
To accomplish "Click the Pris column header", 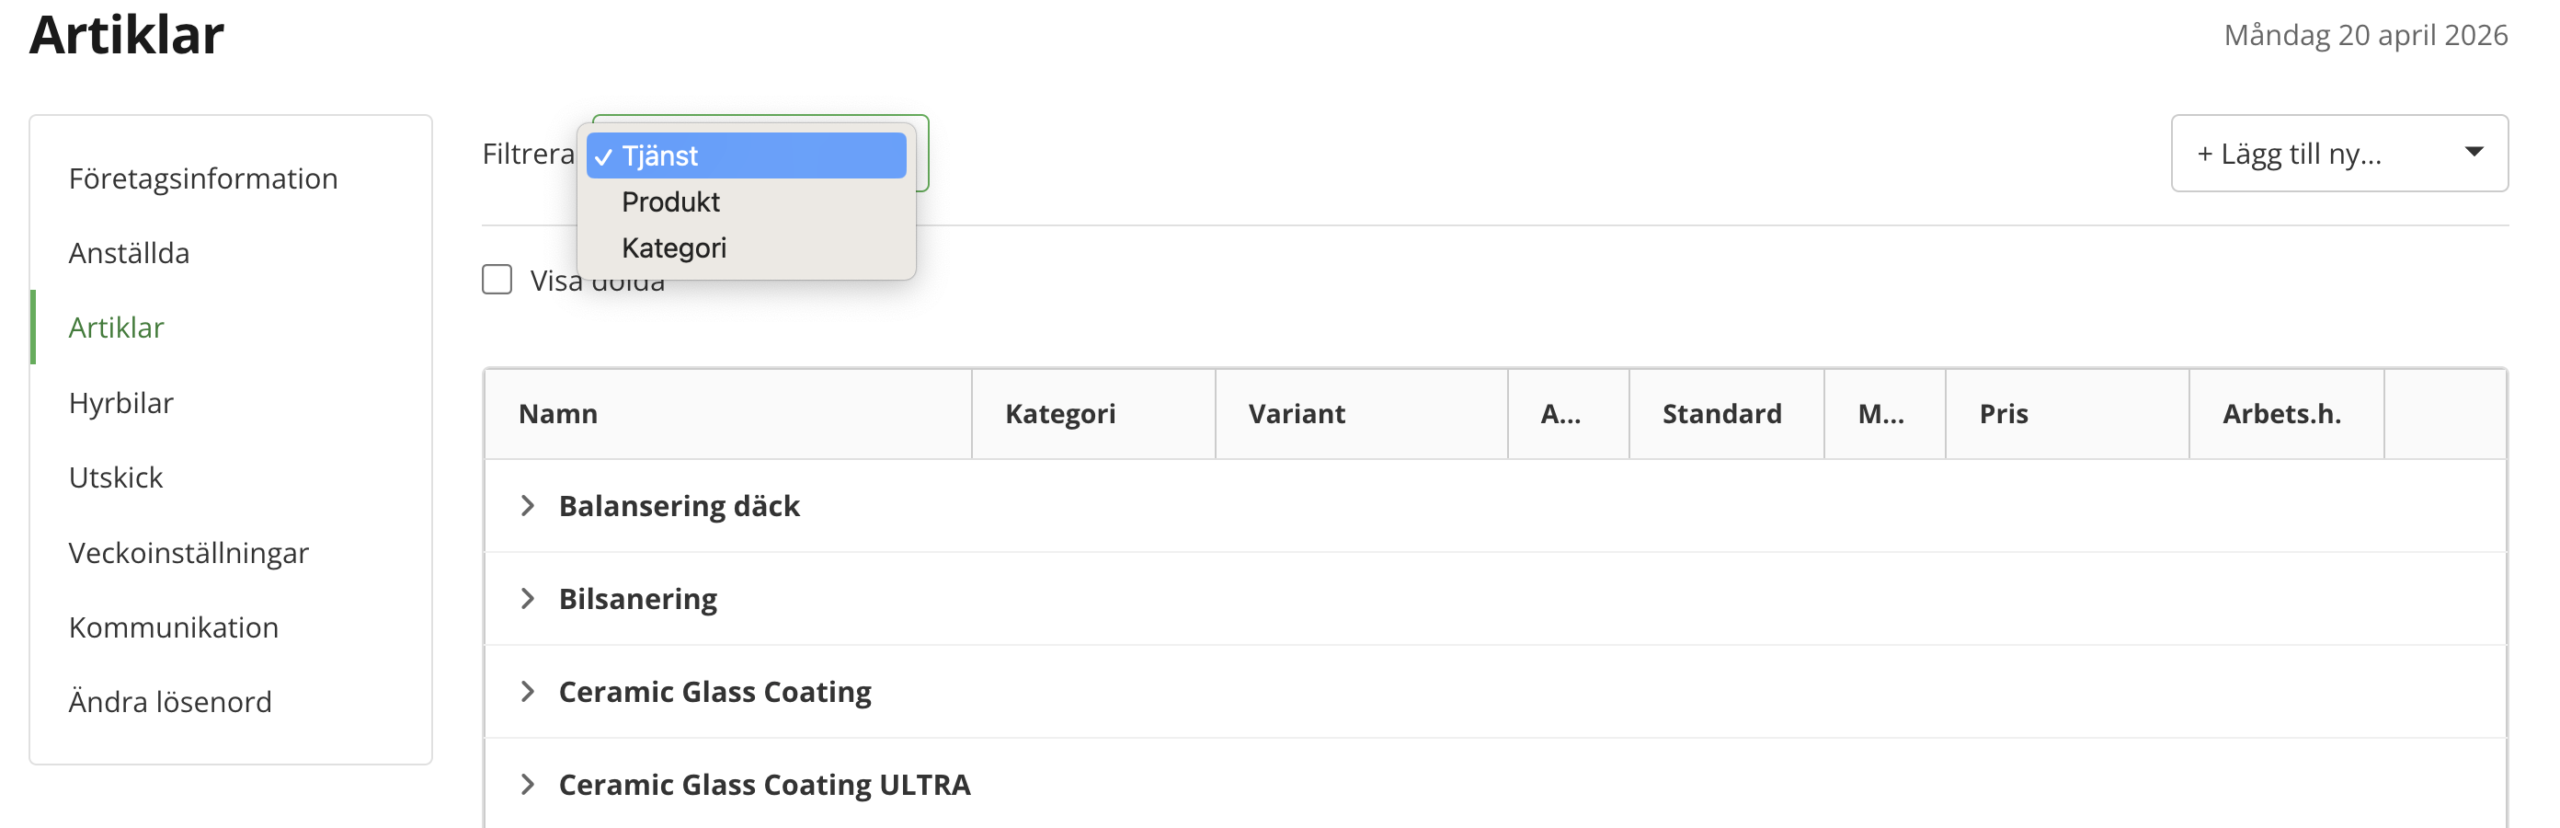I will 2003,414.
